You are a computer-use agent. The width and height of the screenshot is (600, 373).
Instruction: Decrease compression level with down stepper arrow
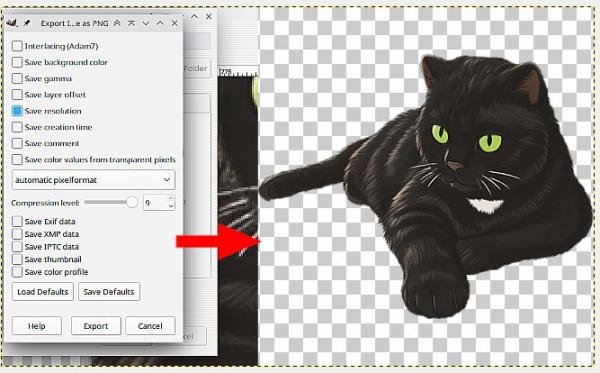point(171,206)
